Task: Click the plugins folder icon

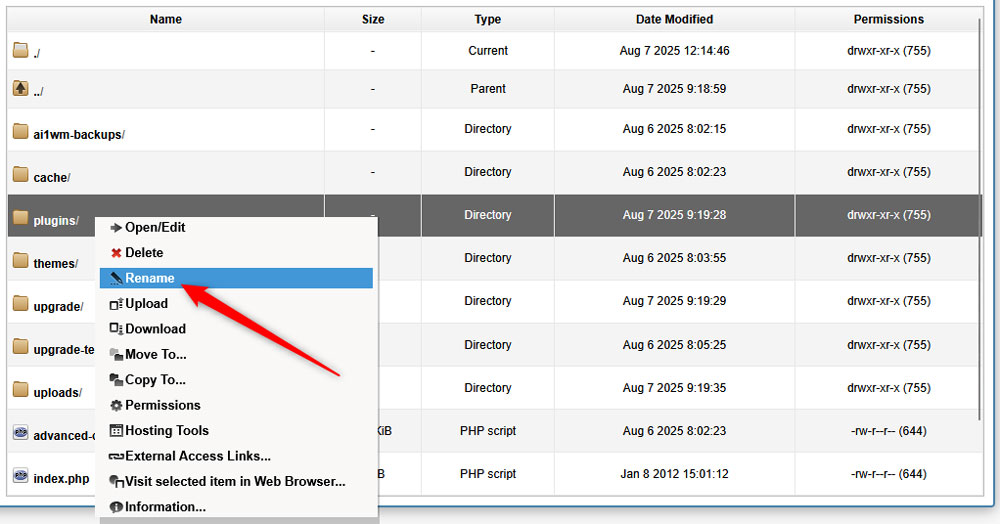Action: [x=20, y=217]
